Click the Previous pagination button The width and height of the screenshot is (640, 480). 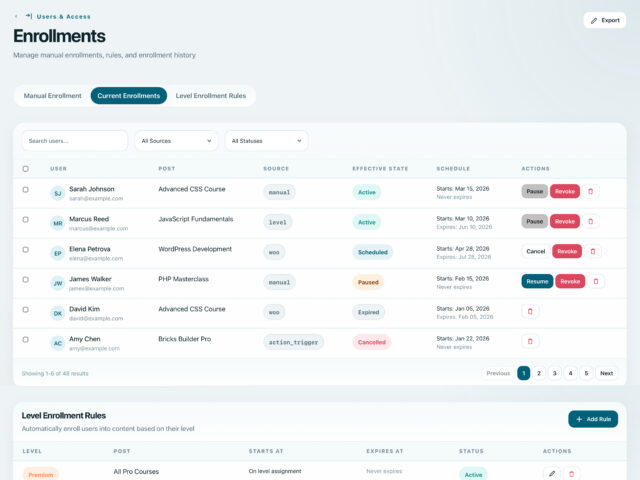point(498,373)
